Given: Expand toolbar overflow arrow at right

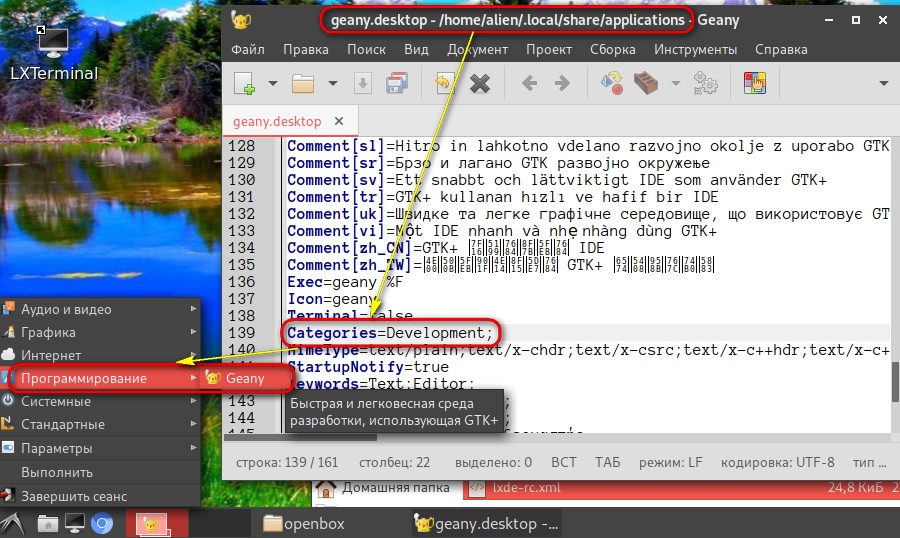Looking at the screenshot, I should [884, 83].
